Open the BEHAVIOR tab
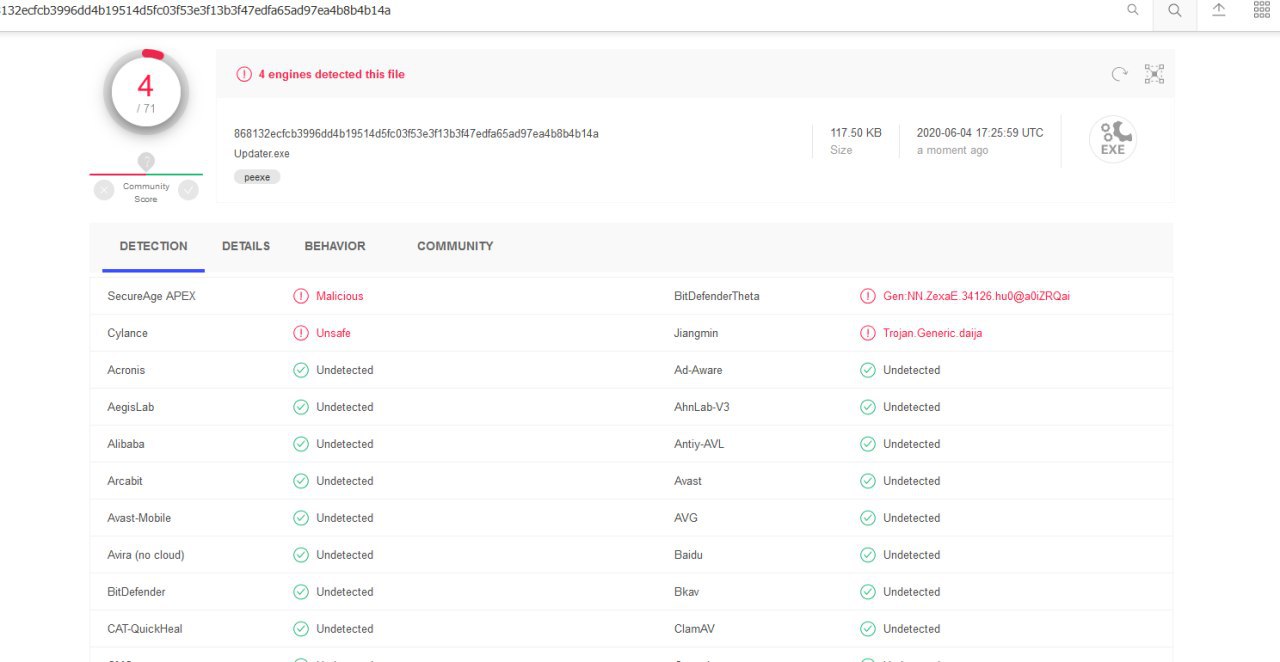Screen dimensions: 1280x662 tap(335, 246)
